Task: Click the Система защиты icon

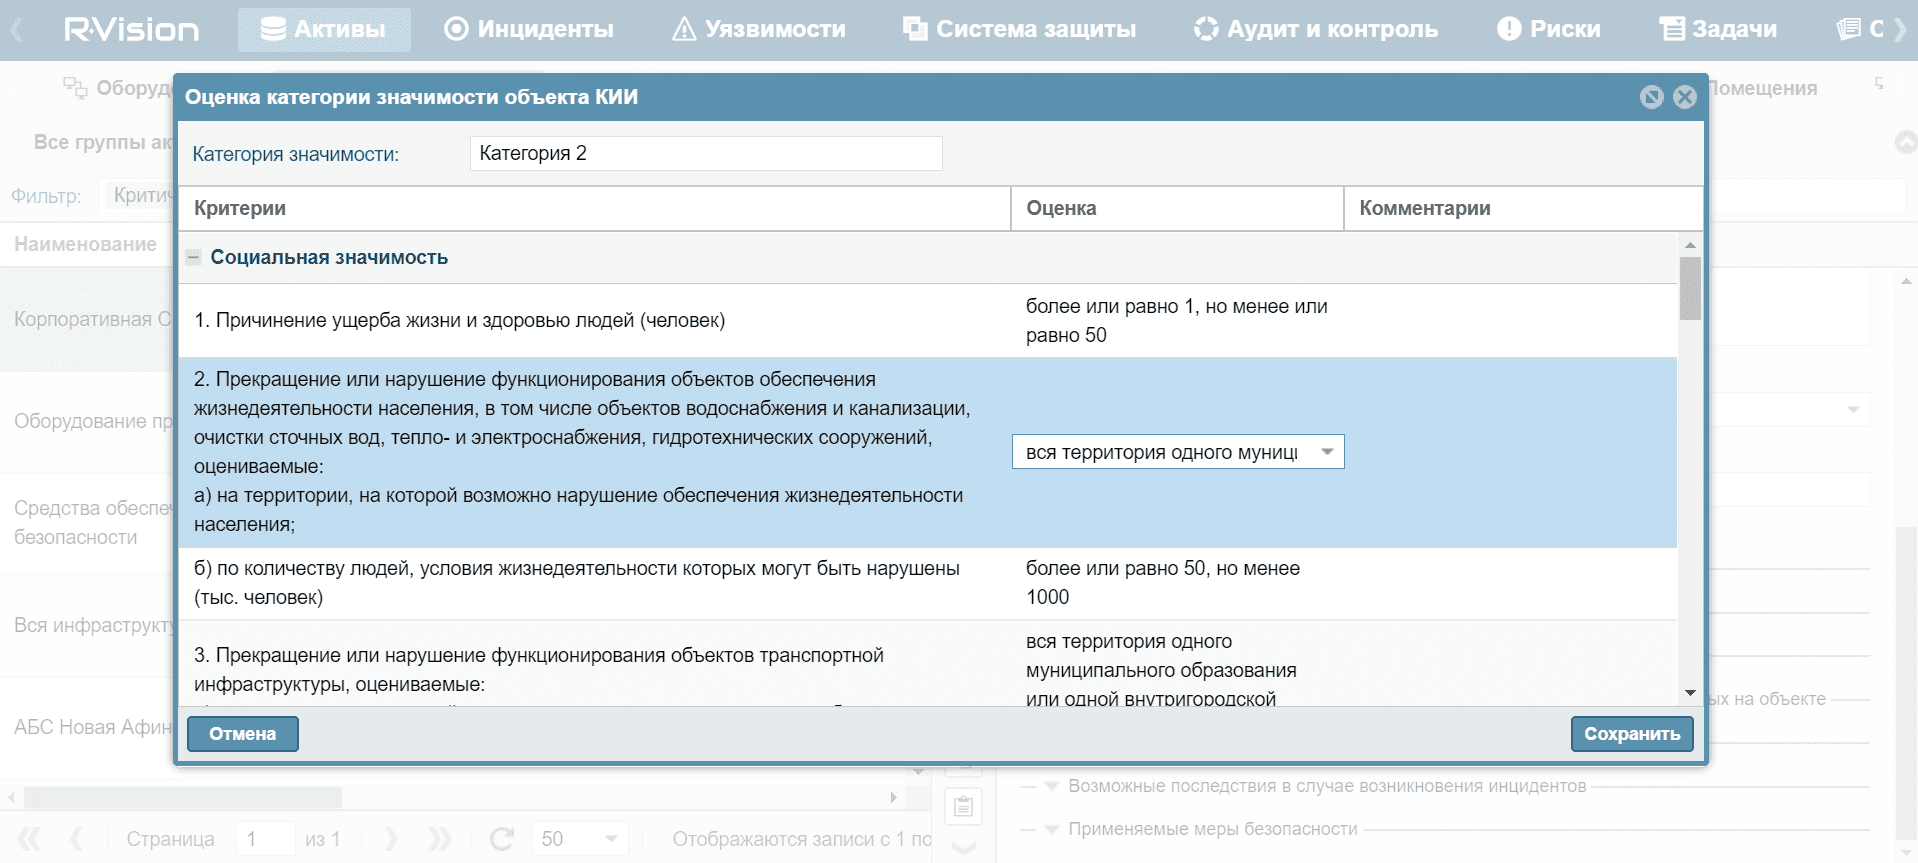Action: tap(914, 29)
